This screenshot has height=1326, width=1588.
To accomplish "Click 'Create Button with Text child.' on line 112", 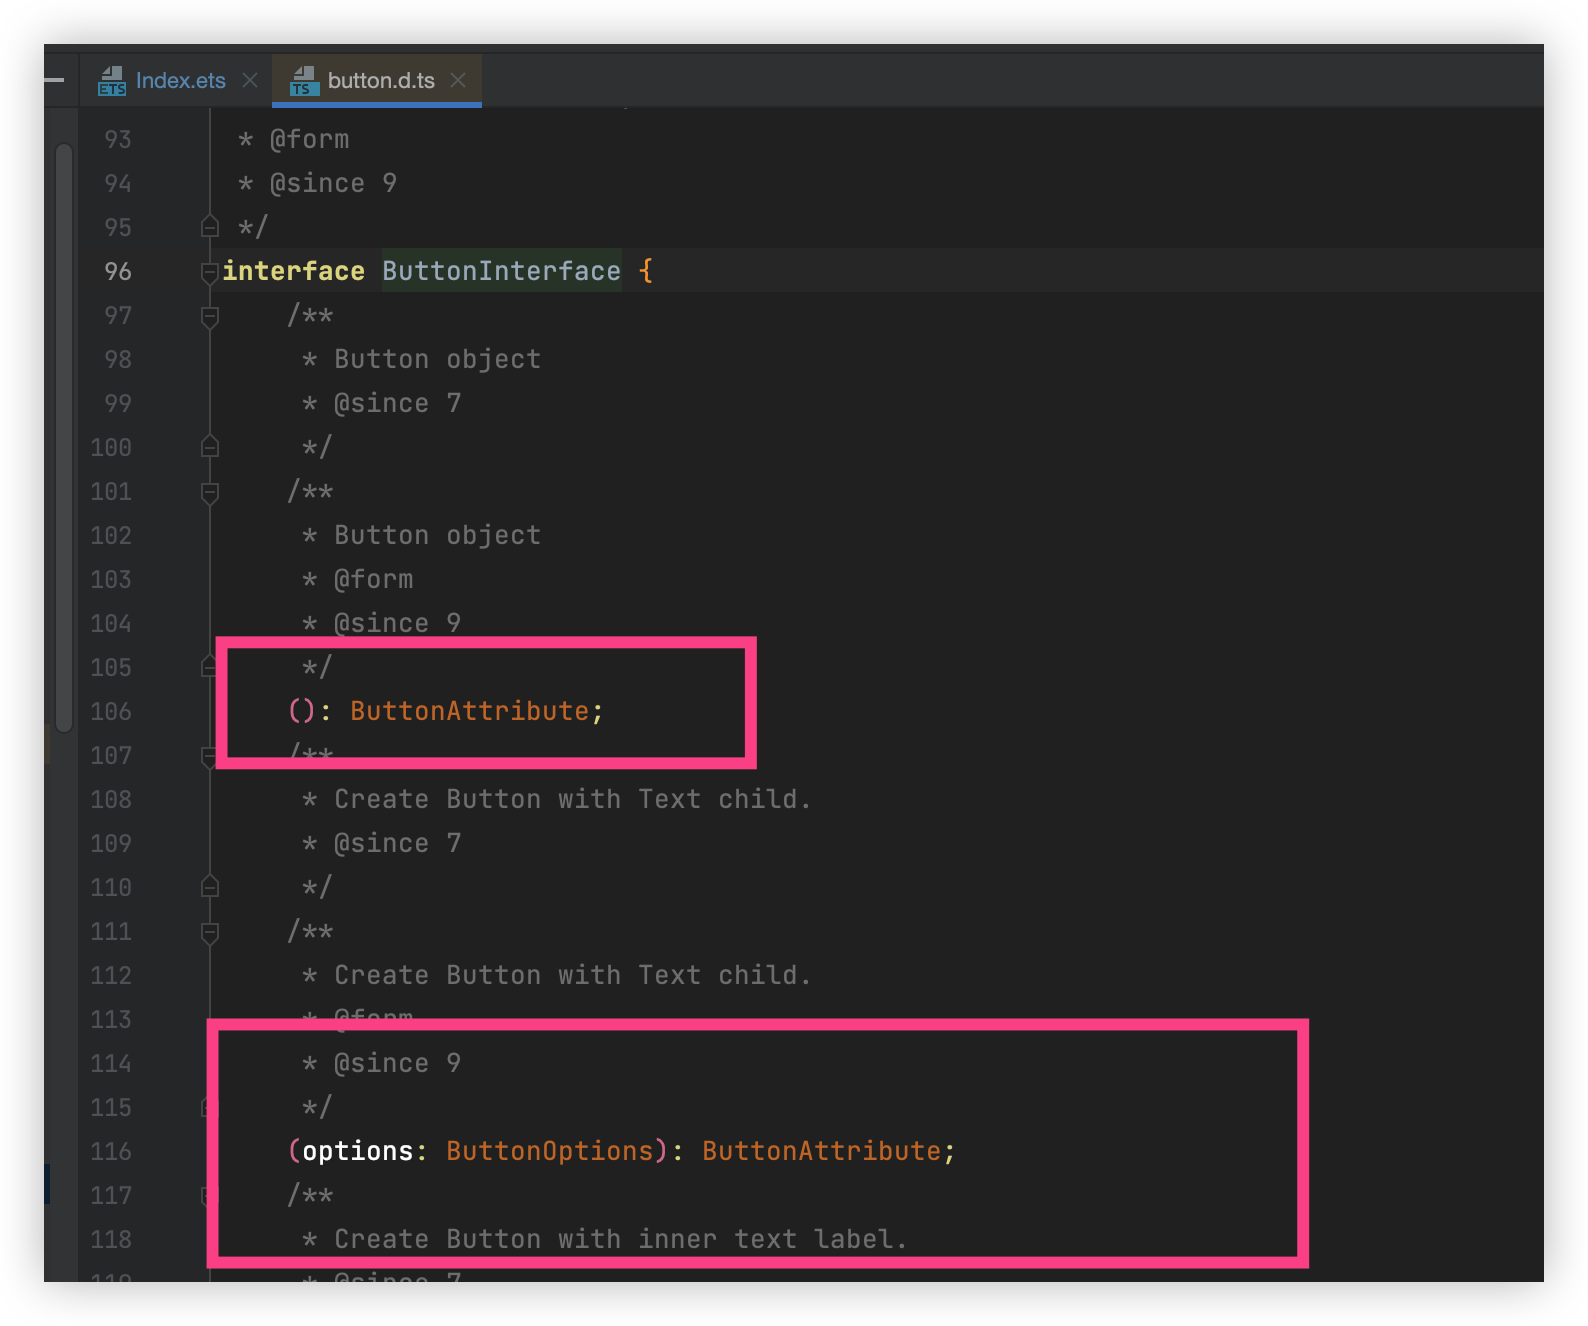I will pyautogui.click(x=573, y=975).
